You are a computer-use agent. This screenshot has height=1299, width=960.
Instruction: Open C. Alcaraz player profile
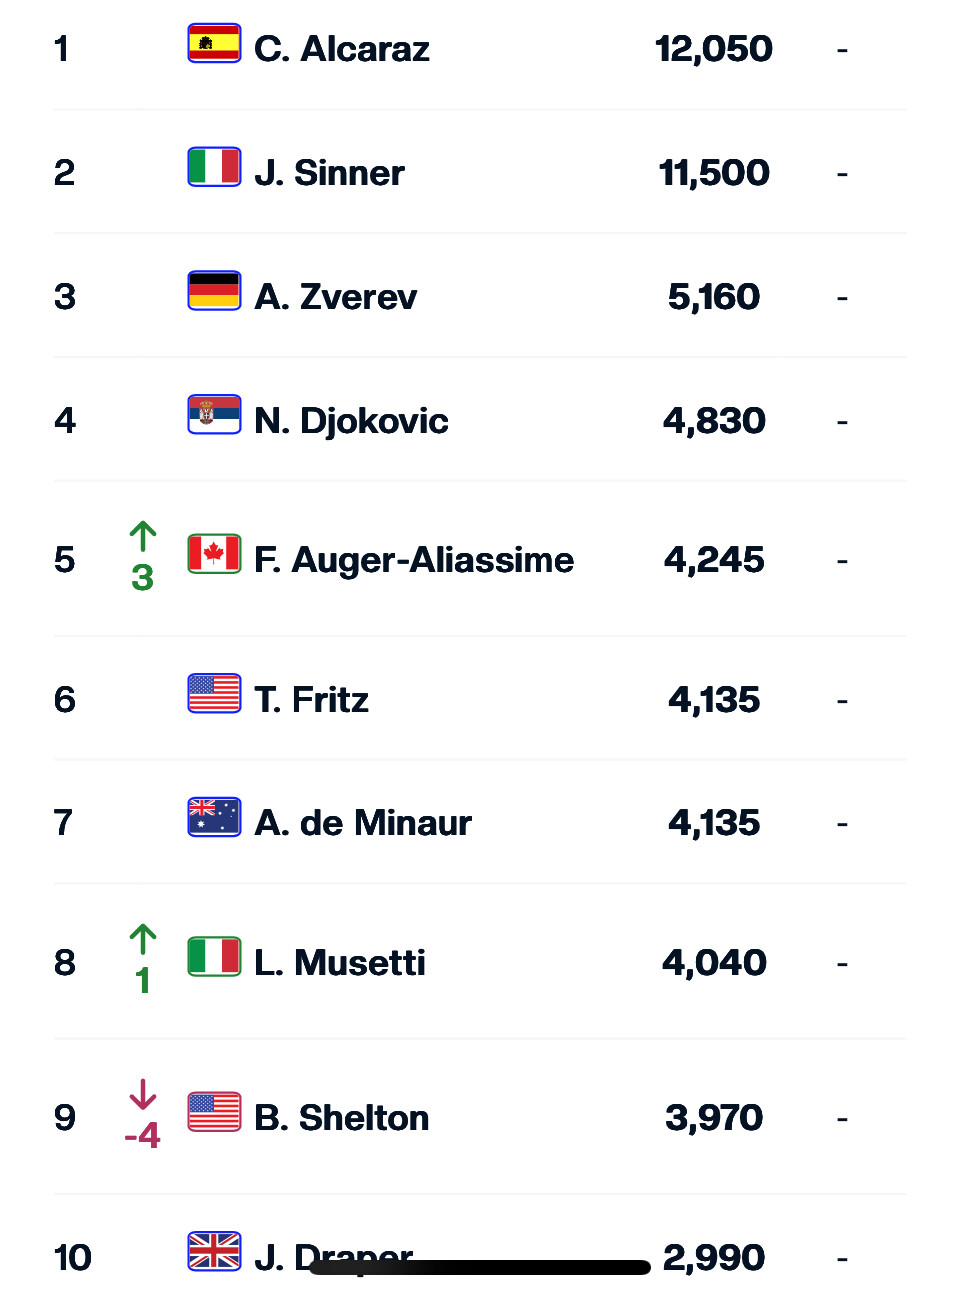pyautogui.click(x=341, y=49)
